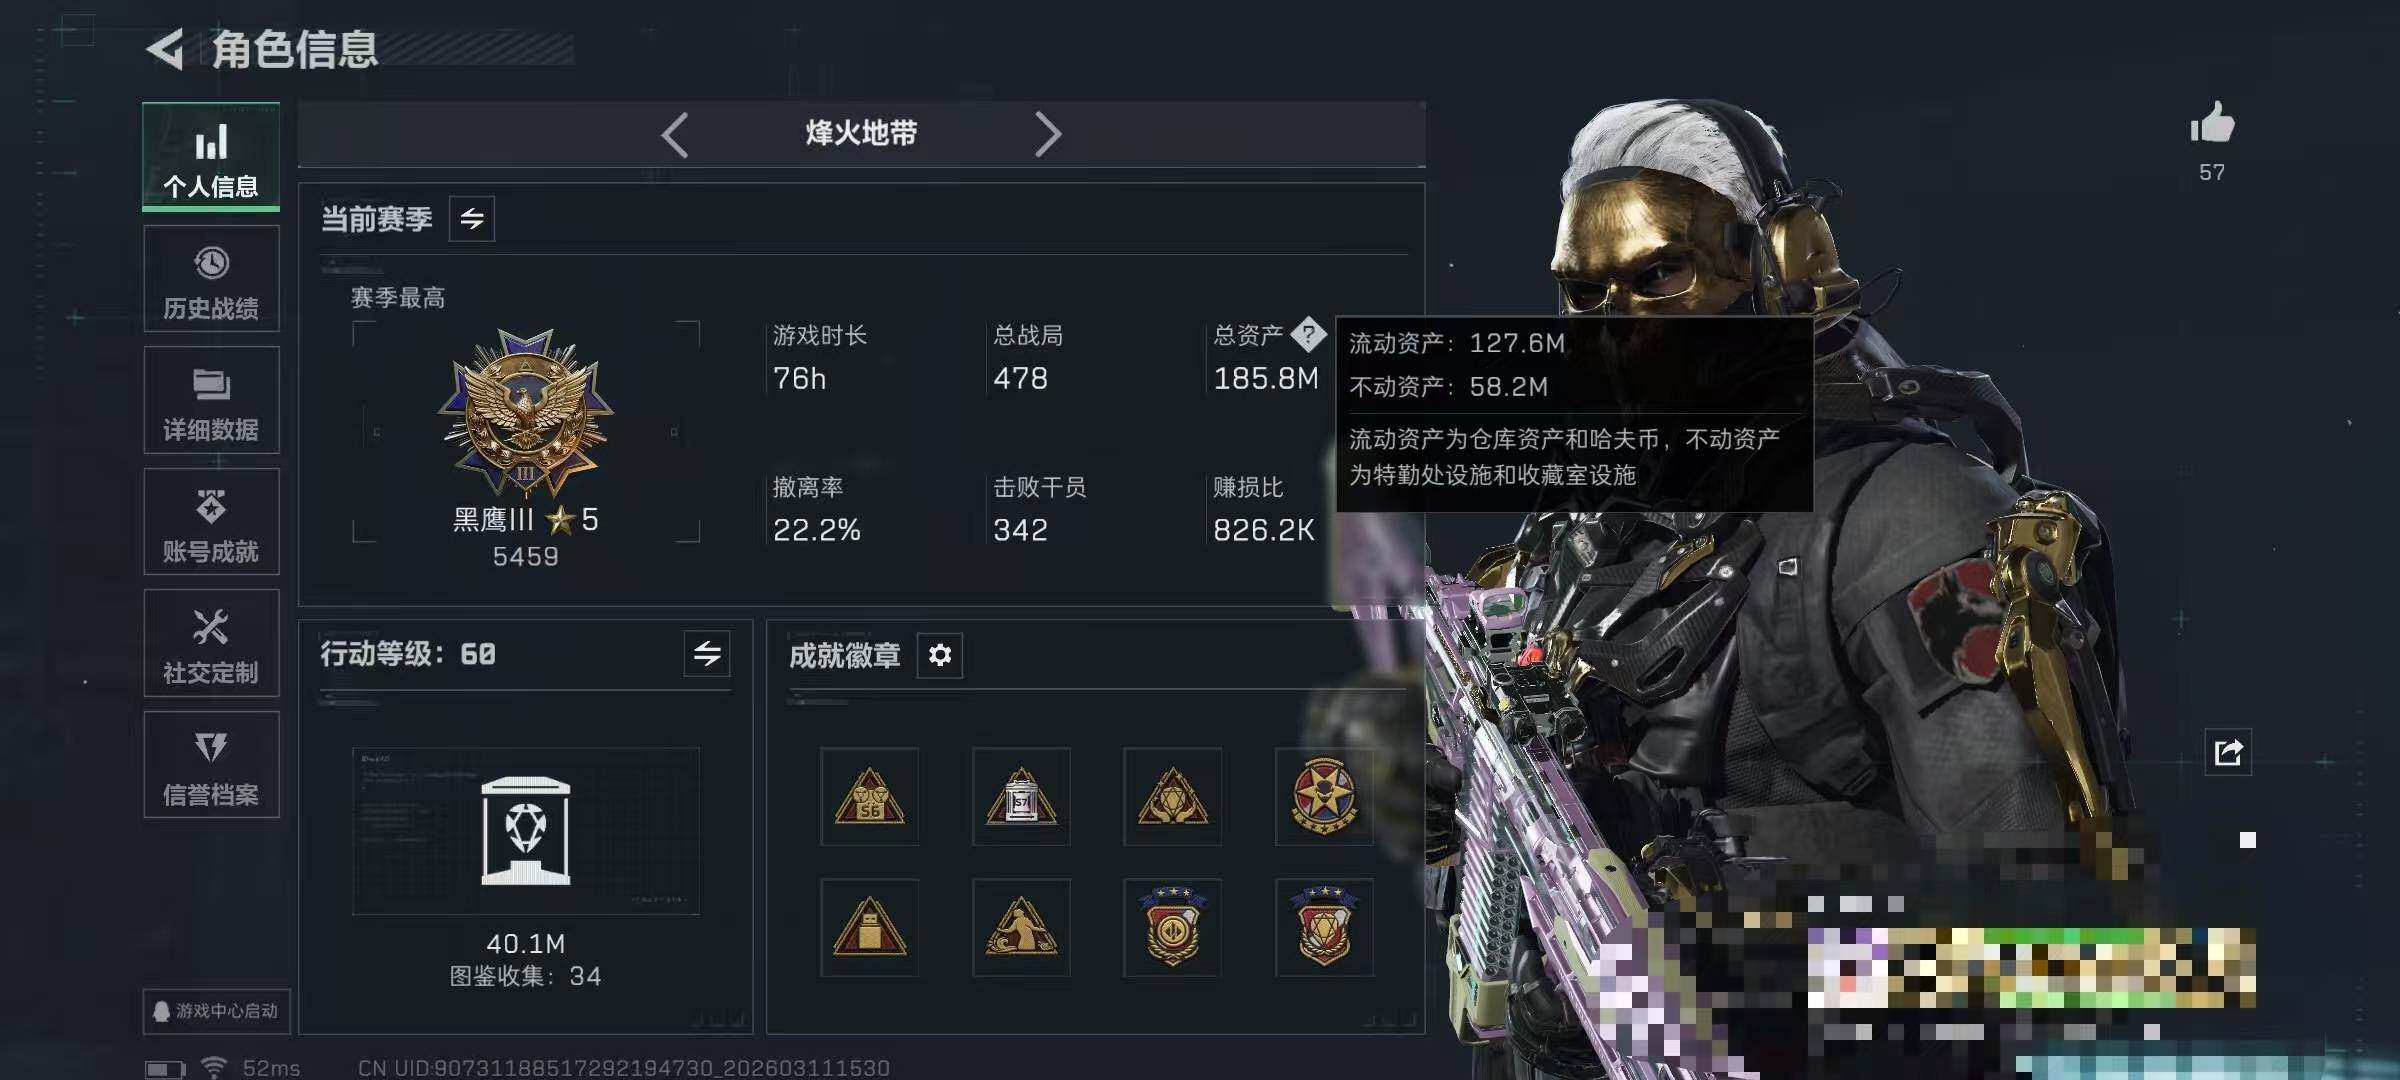Open the 社交定制 tools icon
This screenshot has width=2400, height=1080.
[211, 627]
